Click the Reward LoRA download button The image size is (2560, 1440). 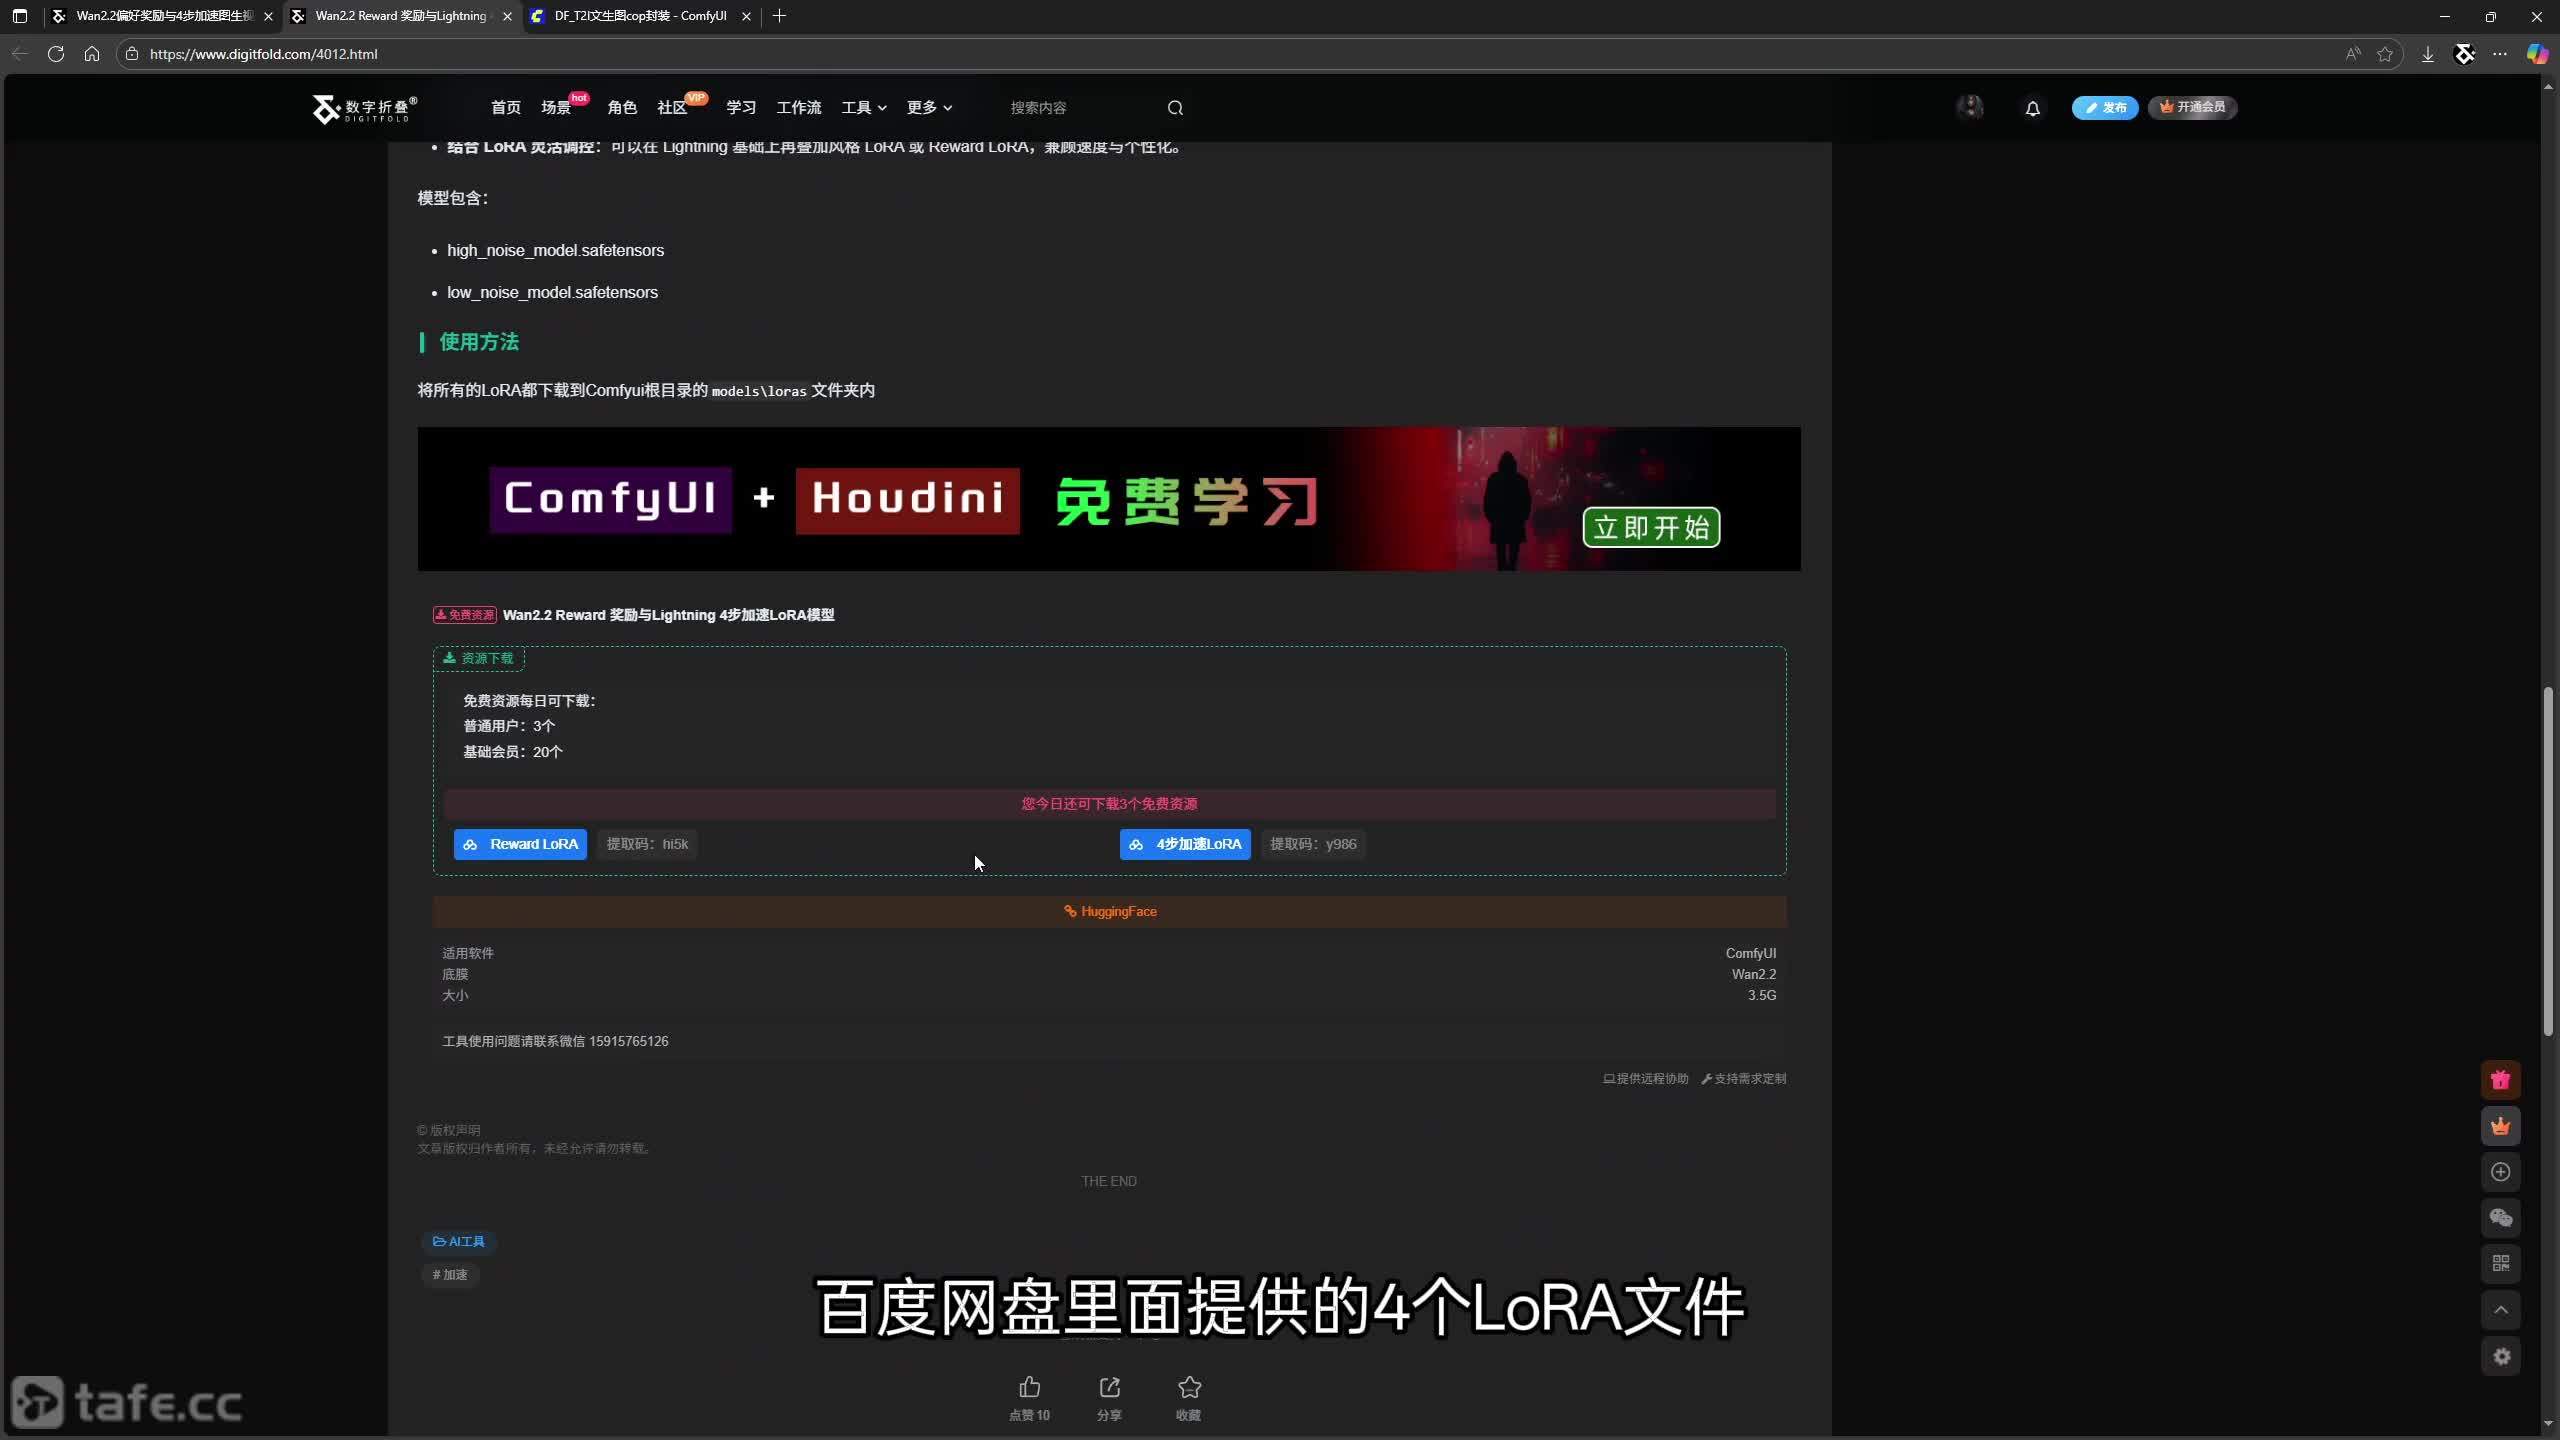coord(520,844)
